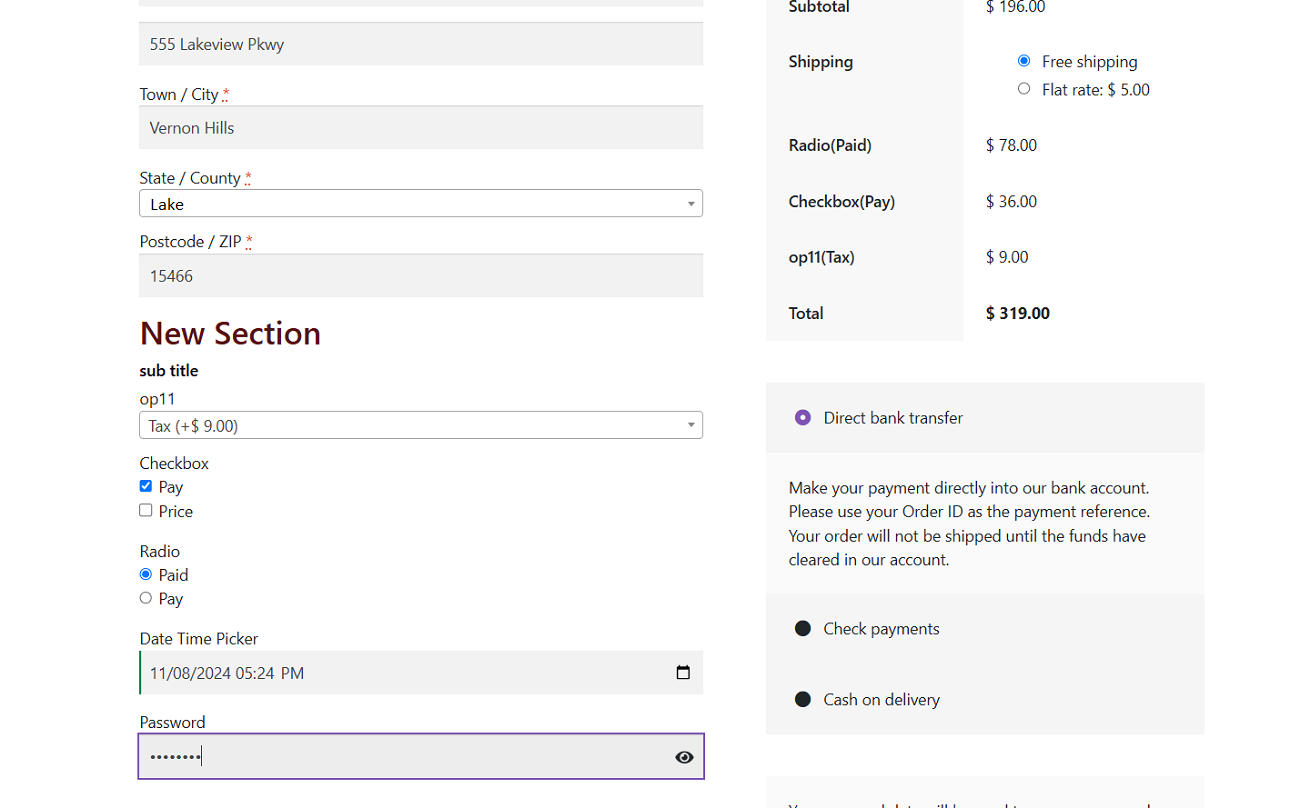Click the 555 Lakeview Pkwy address field
Image resolution: width=1300 pixels, height=808 pixels.
pyautogui.click(x=421, y=44)
